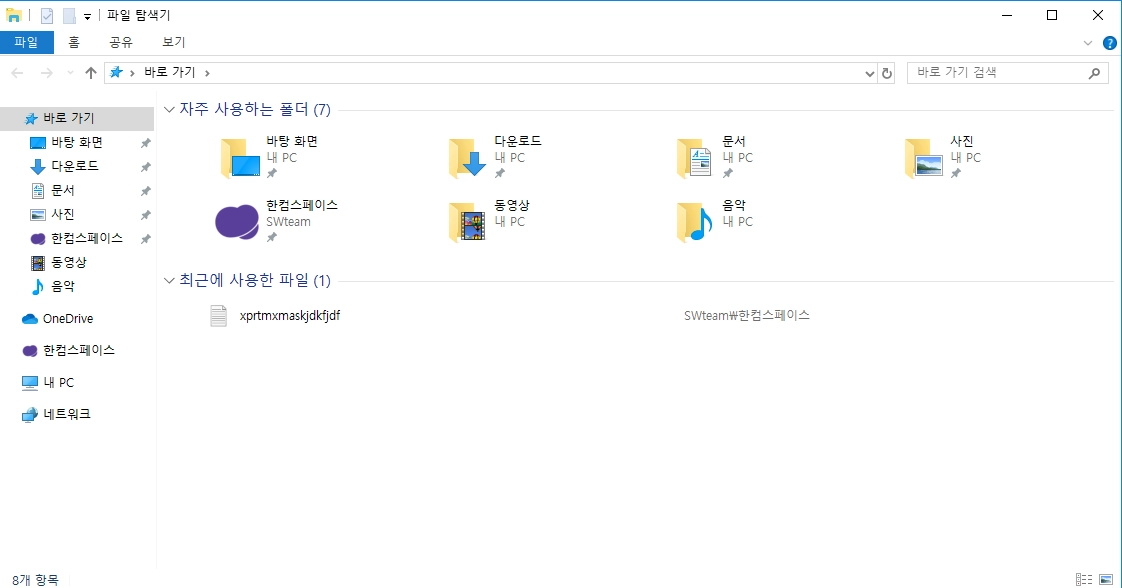This screenshot has height=588, width=1122.
Task: Open the 보기 ribbon tab
Action: [173, 42]
